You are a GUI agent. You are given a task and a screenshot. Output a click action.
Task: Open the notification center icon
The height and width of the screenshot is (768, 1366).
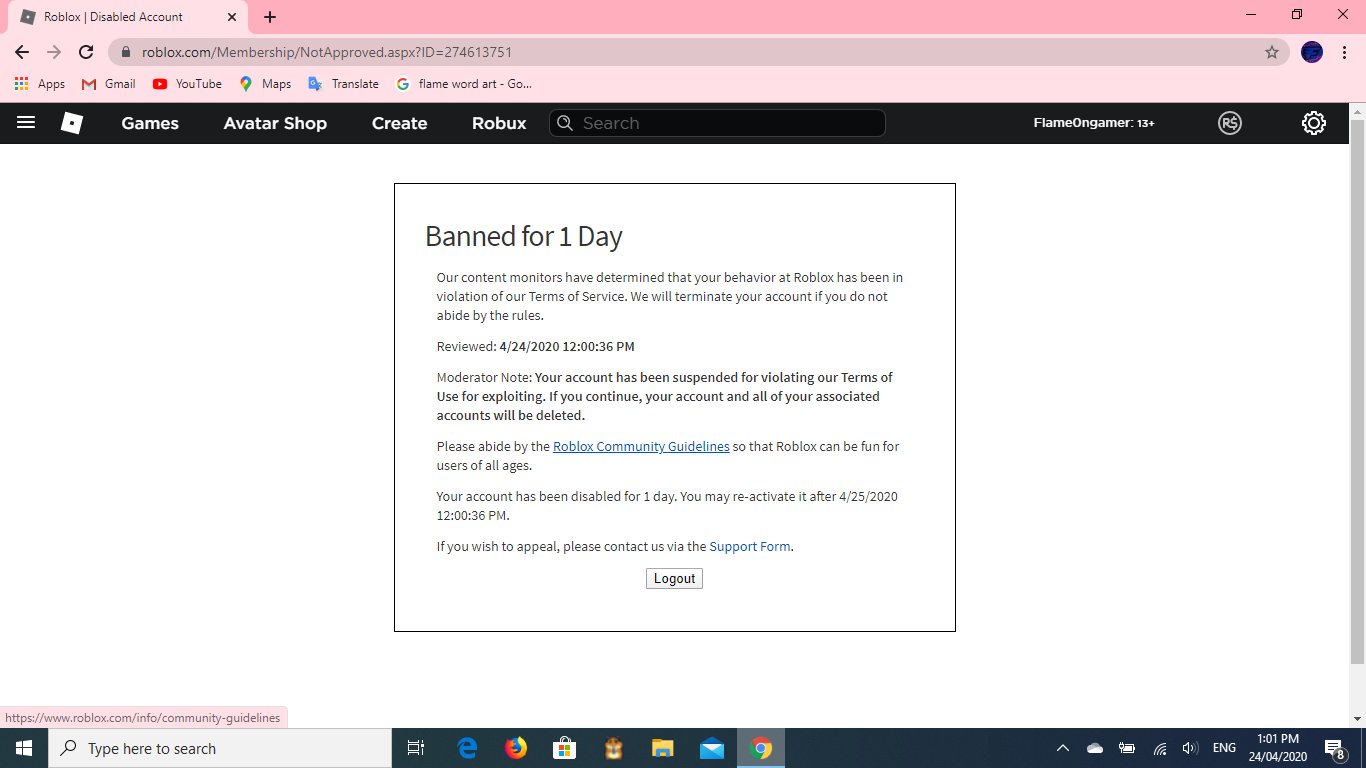point(1334,748)
